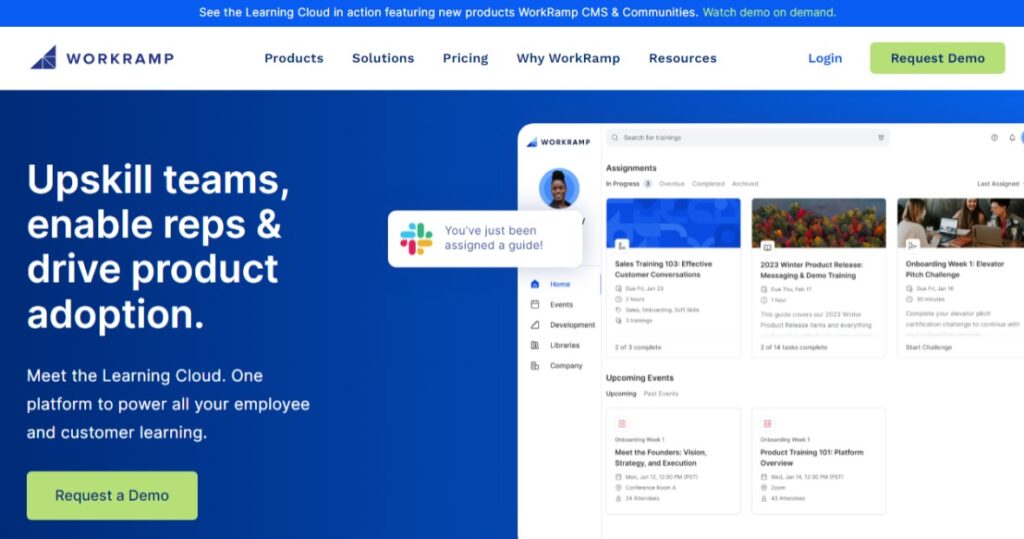Screen dimensions: 1024x539
Task: Click the clock icon beside 30 minutes
Action: pos(909,299)
